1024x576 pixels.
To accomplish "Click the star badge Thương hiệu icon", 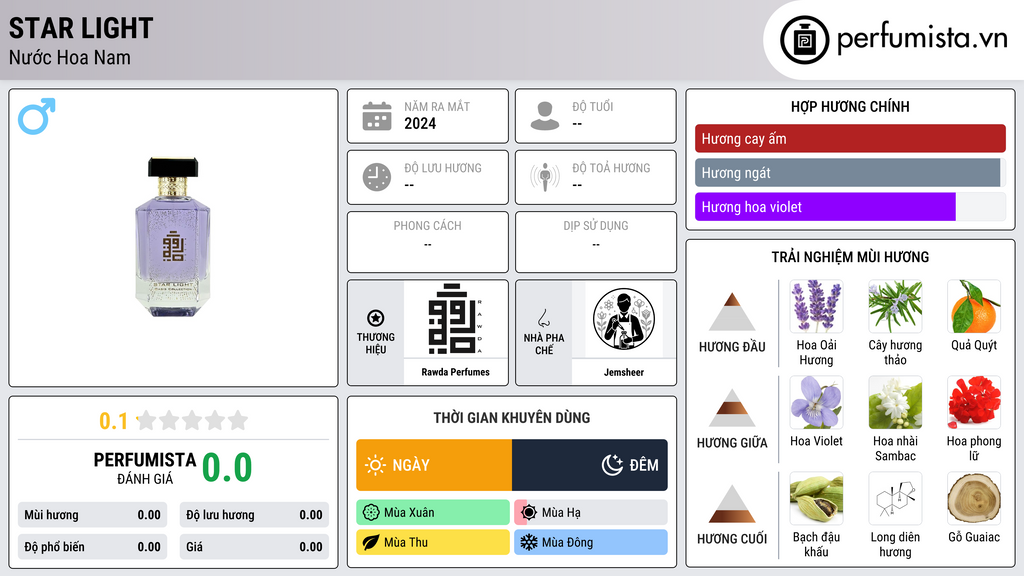I will click(376, 318).
